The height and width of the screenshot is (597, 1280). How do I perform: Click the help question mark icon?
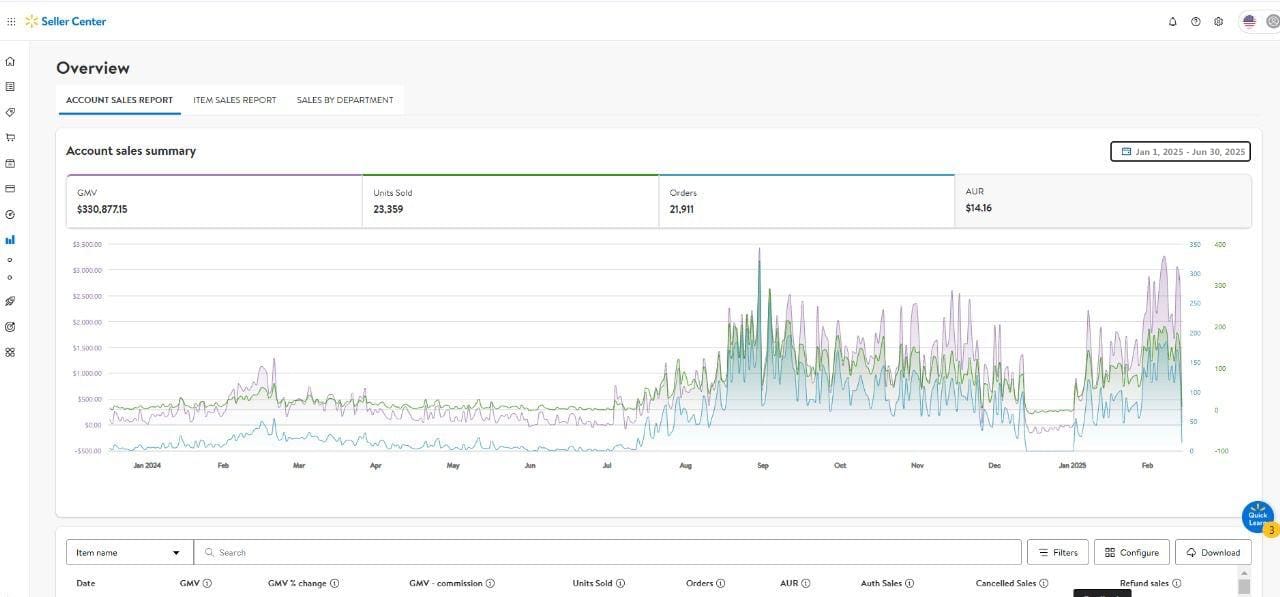[x=1195, y=21]
